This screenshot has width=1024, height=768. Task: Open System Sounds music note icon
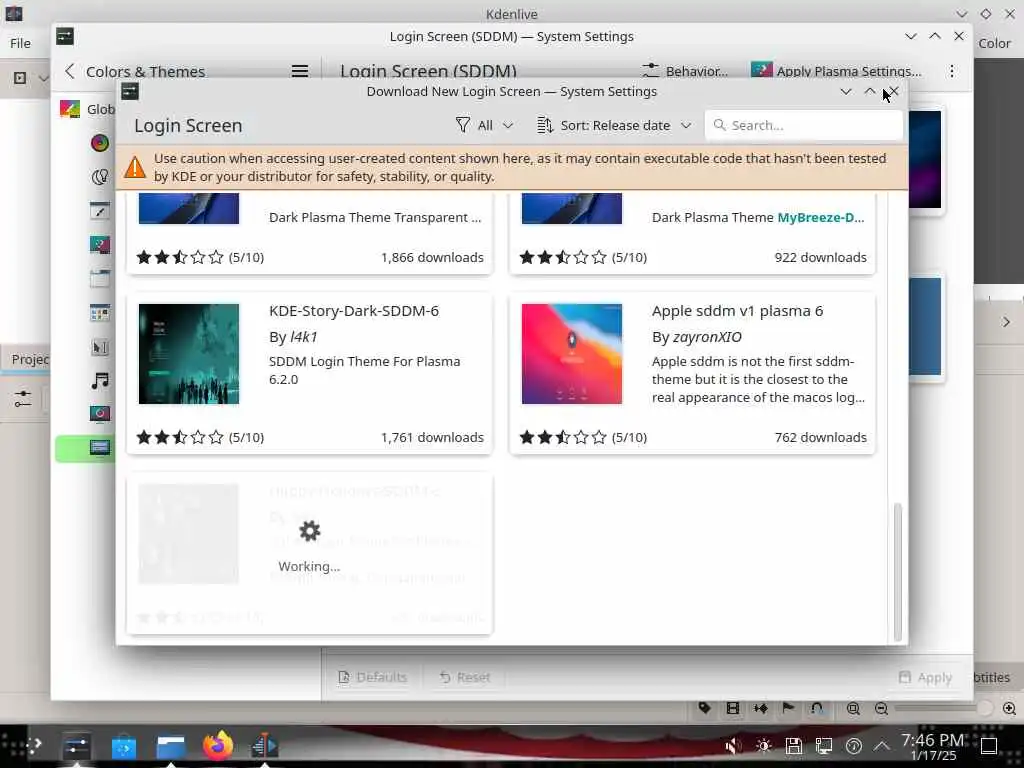pos(99,380)
